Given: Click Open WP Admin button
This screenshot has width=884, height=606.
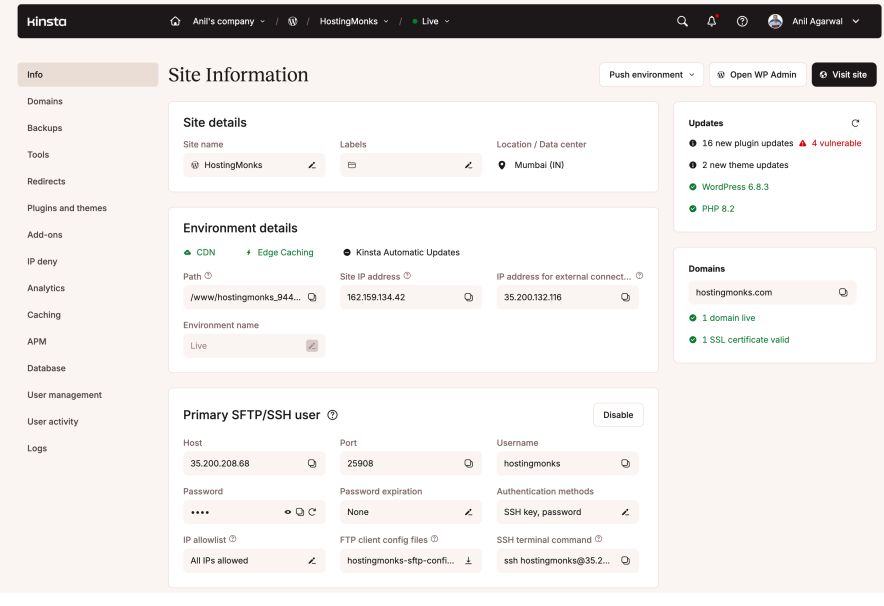Looking at the screenshot, I should coord(757,74).
